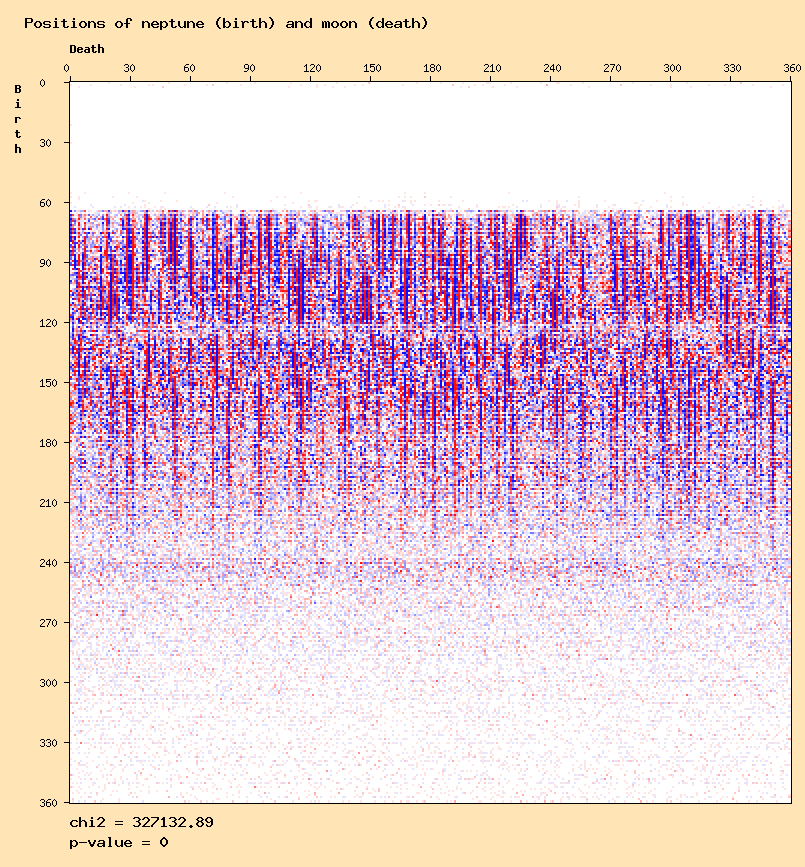Image resolution: width=805 pixels, height=867 pixels.
Task: Click the chart title about neptune and moon
Action: click(x=226, y=23)
